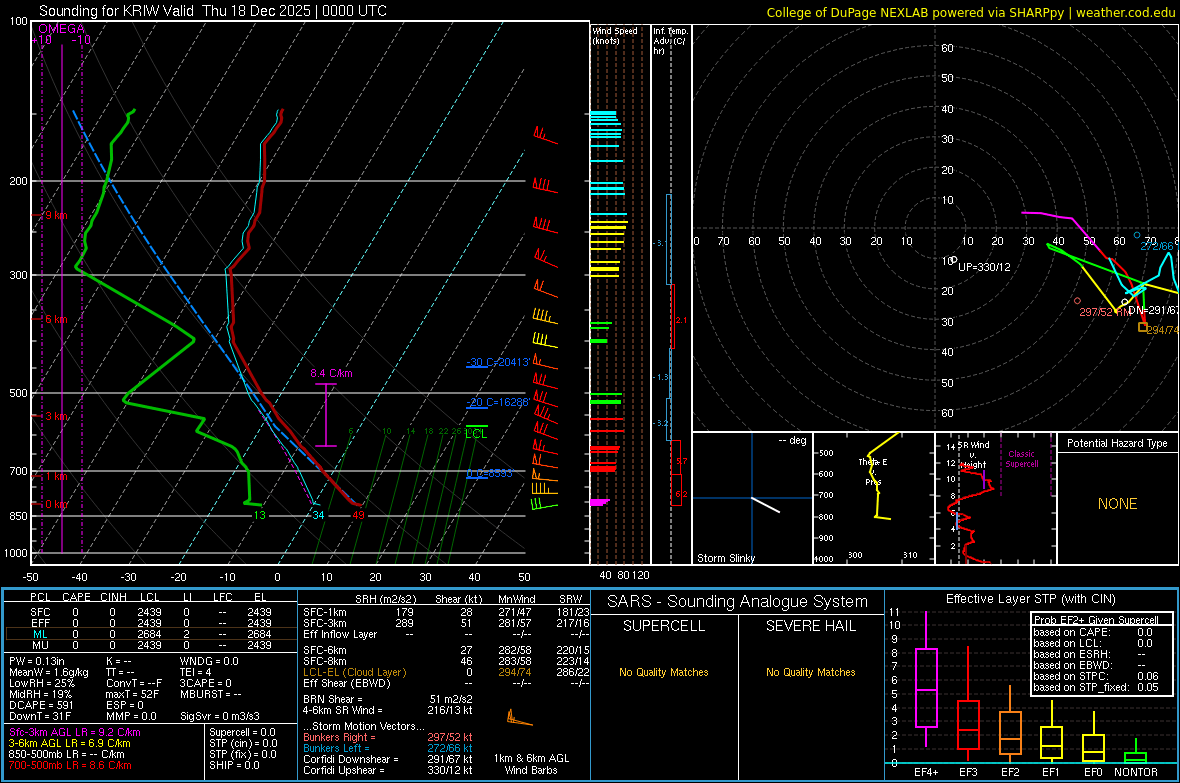The height and width of the screenshot is (783, 1180).
Task: Click the 'Corfidi Upshear = 330/12 kt' line
Action: click(388, 770)
